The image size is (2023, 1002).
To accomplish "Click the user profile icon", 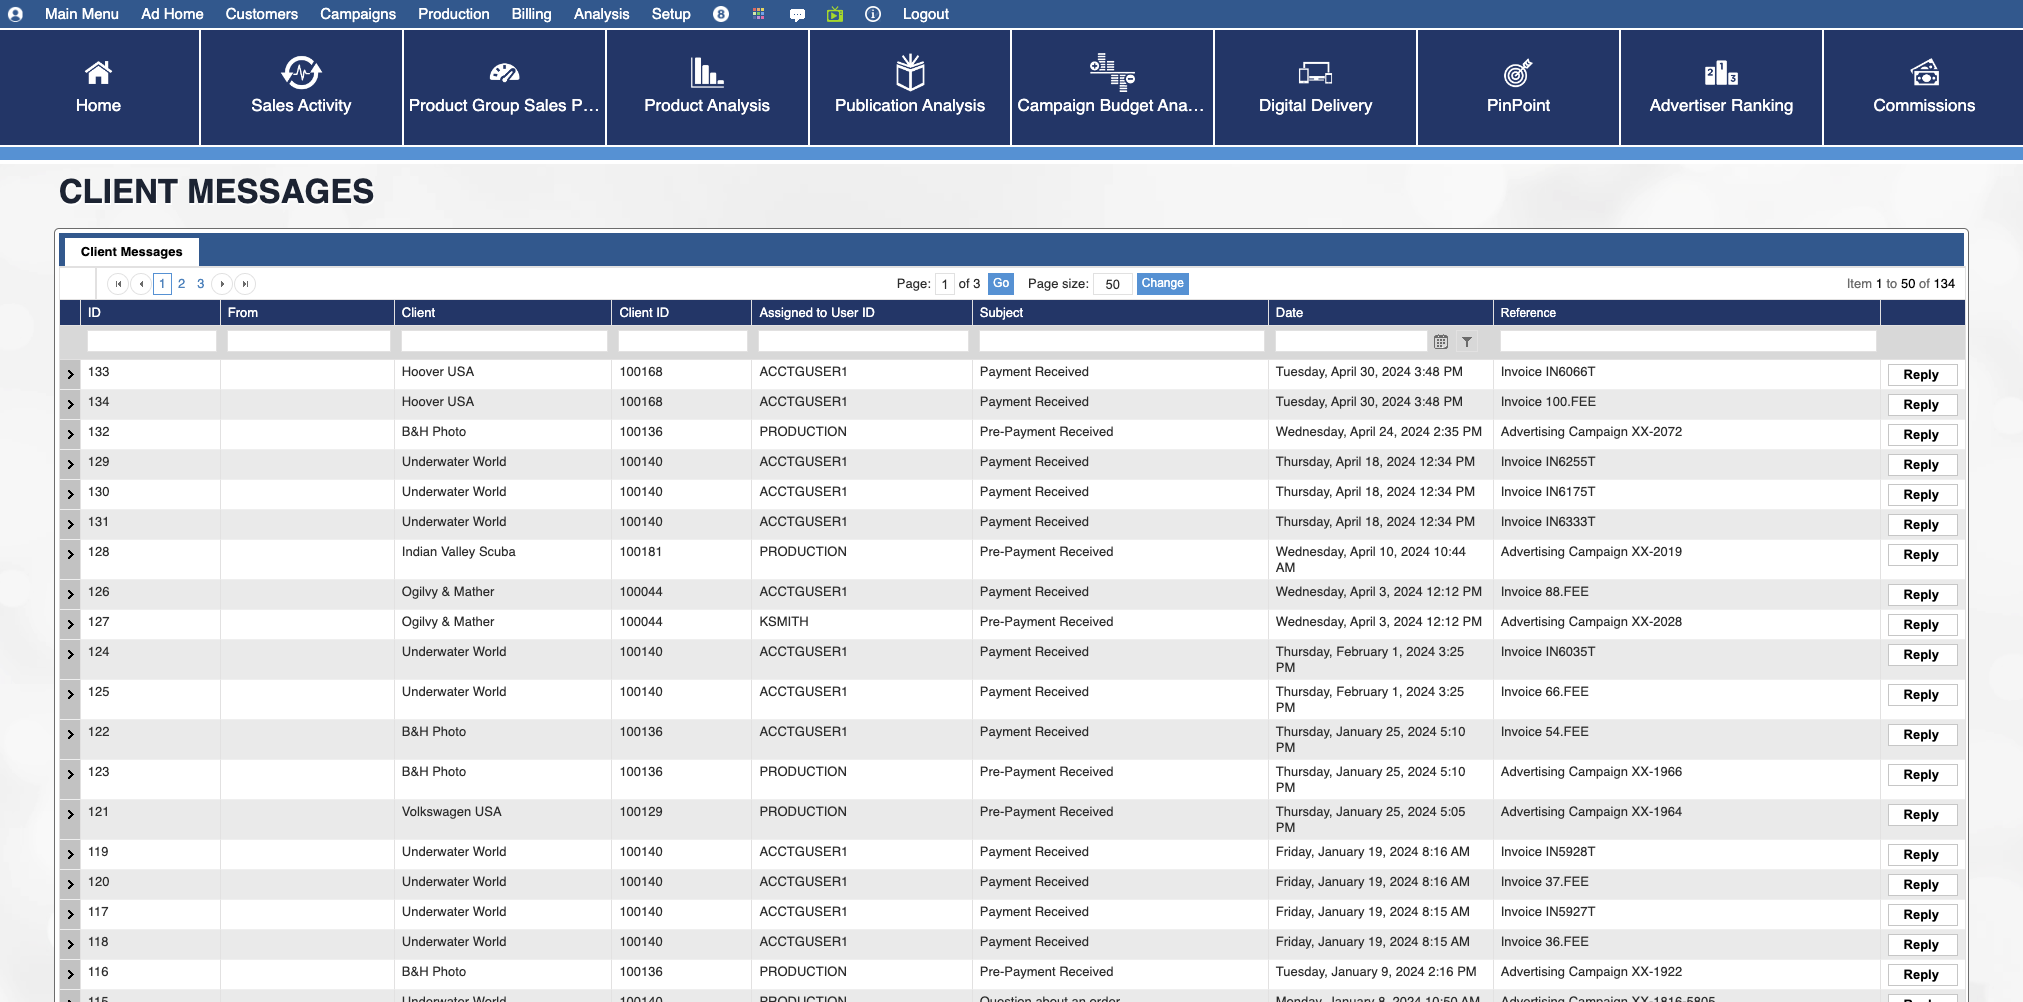I will coord(16,14).
